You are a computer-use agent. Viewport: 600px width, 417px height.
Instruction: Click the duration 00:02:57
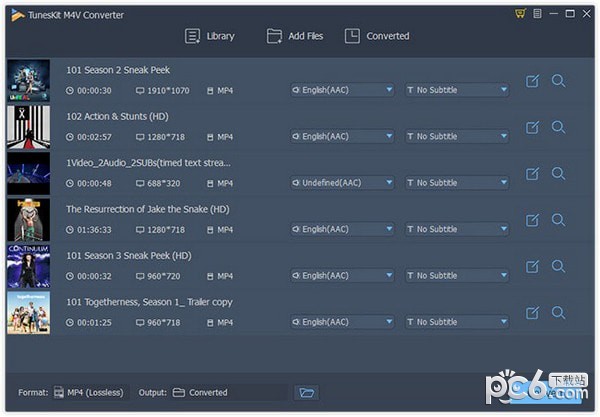[x=94, y=137]
